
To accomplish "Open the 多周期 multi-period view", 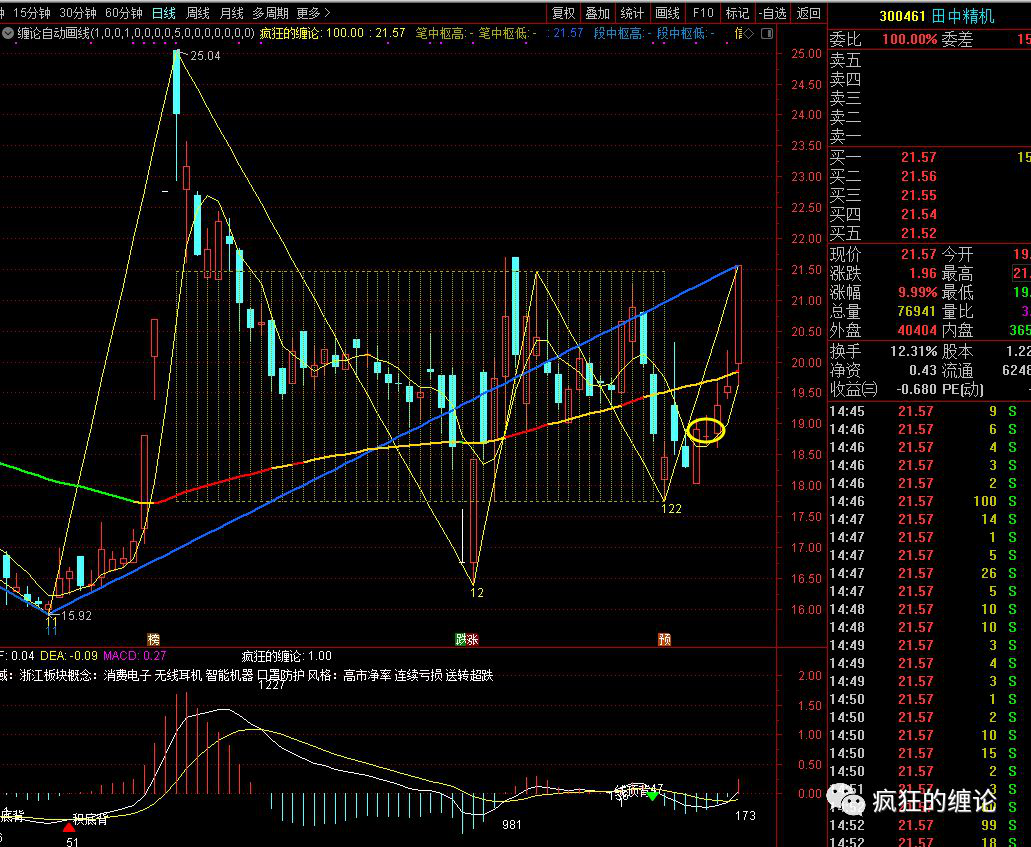I will [x=270, y=13].
